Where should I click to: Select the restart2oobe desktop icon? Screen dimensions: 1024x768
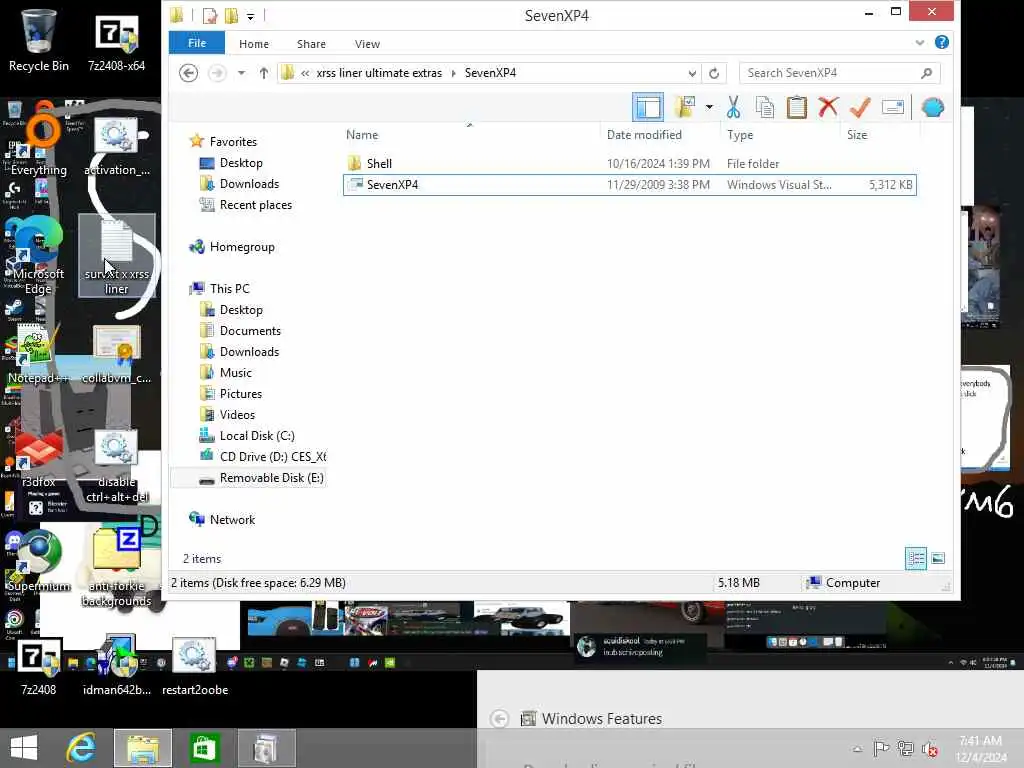[195, 666]
